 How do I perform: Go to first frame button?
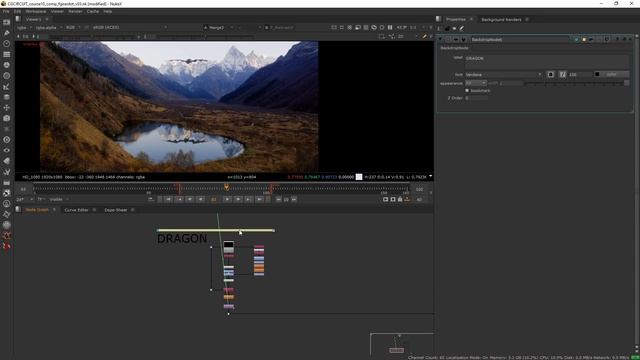click(x=168, y=199)
